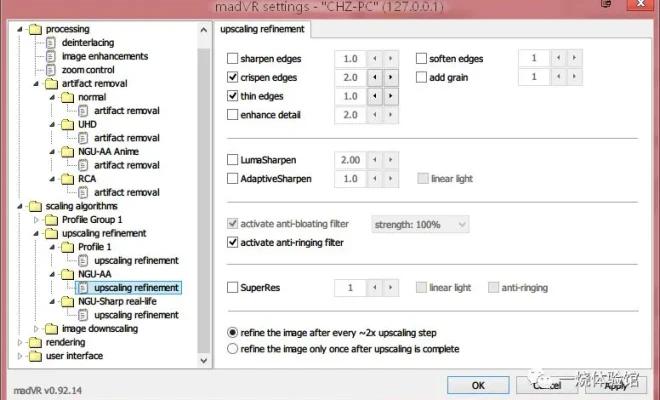This screenshot has width=660, height=400.
Task: Click the Apply button
Action: (x=615, y=384)
